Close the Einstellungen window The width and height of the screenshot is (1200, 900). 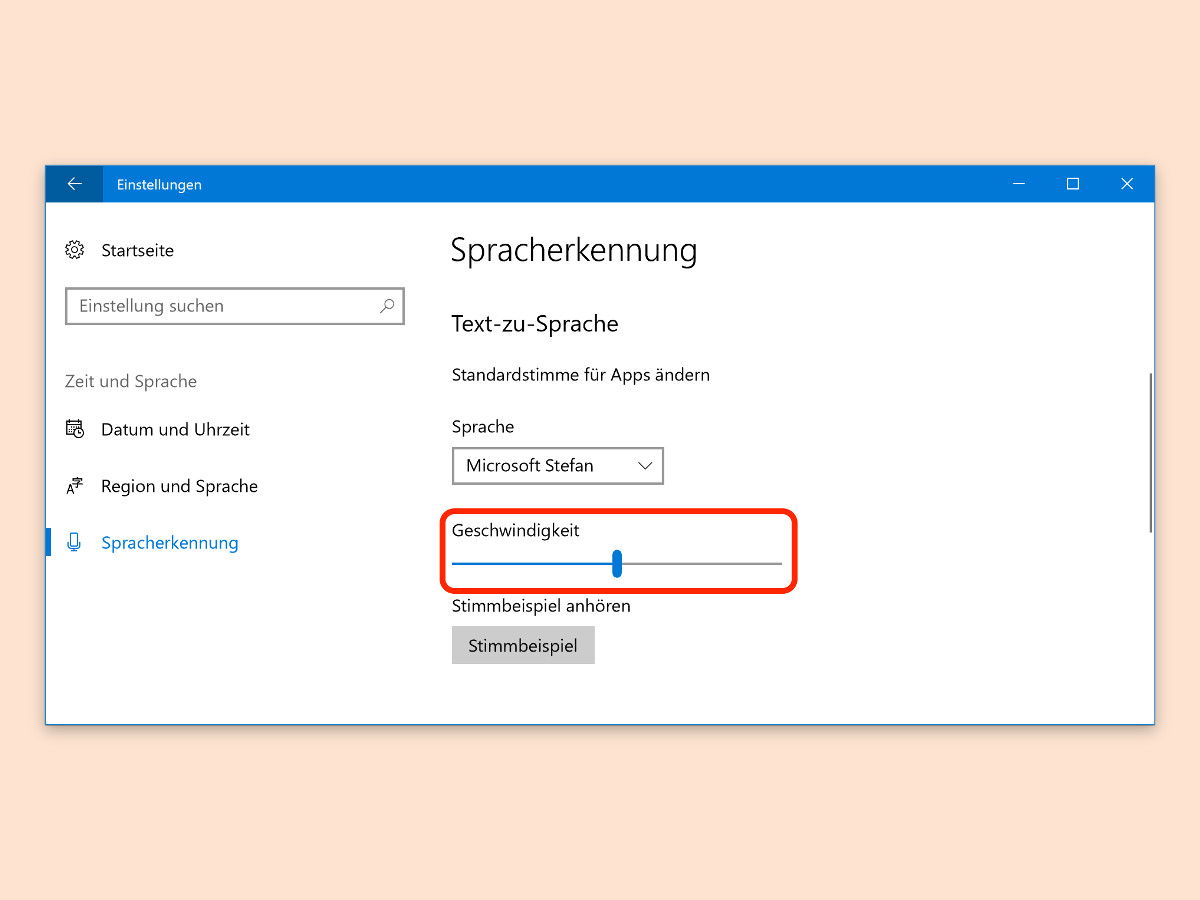pyautogui.click(x=1127, y=184)
